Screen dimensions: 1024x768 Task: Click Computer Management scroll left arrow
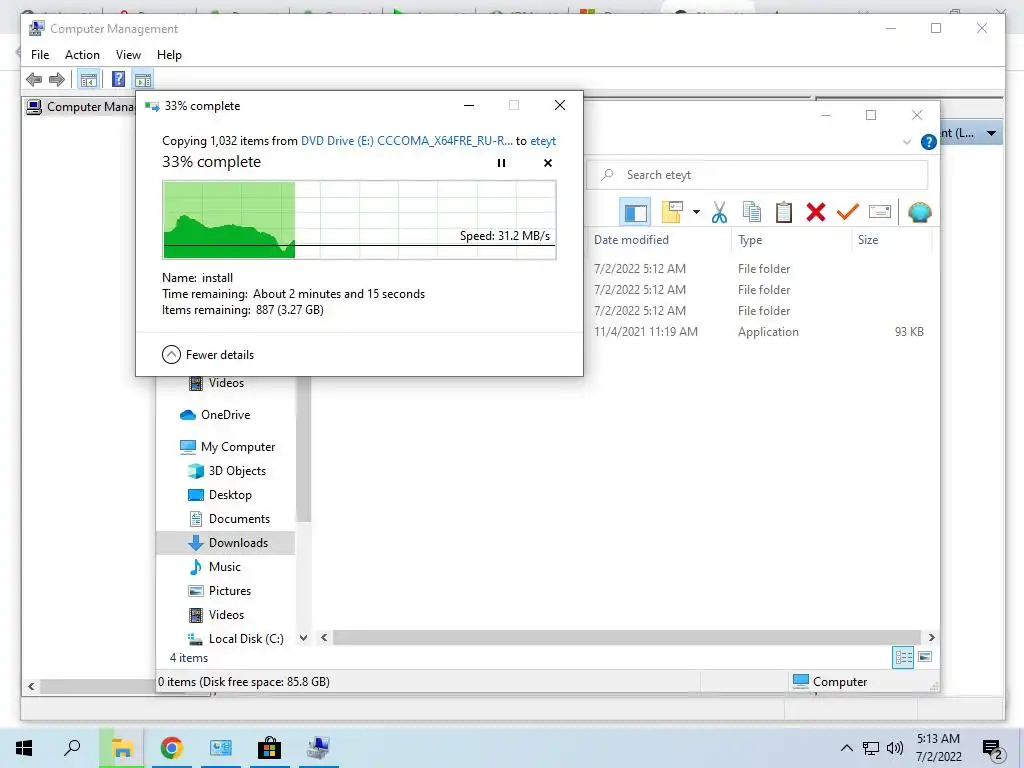(31, 686)
